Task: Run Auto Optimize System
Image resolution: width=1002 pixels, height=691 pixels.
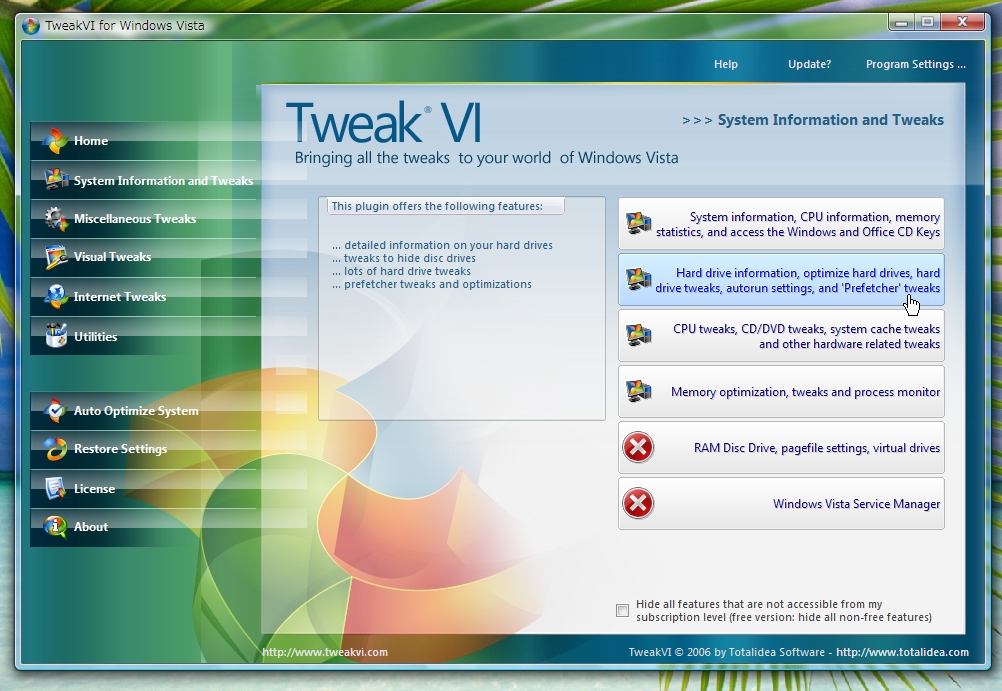Action: click(143, 410)
